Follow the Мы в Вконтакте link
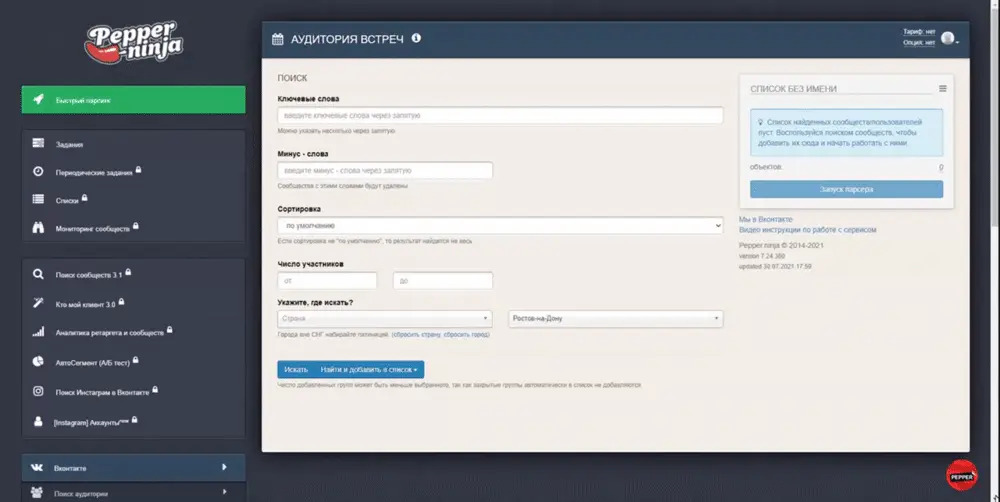1000x502 pixels. pos(765,219)
